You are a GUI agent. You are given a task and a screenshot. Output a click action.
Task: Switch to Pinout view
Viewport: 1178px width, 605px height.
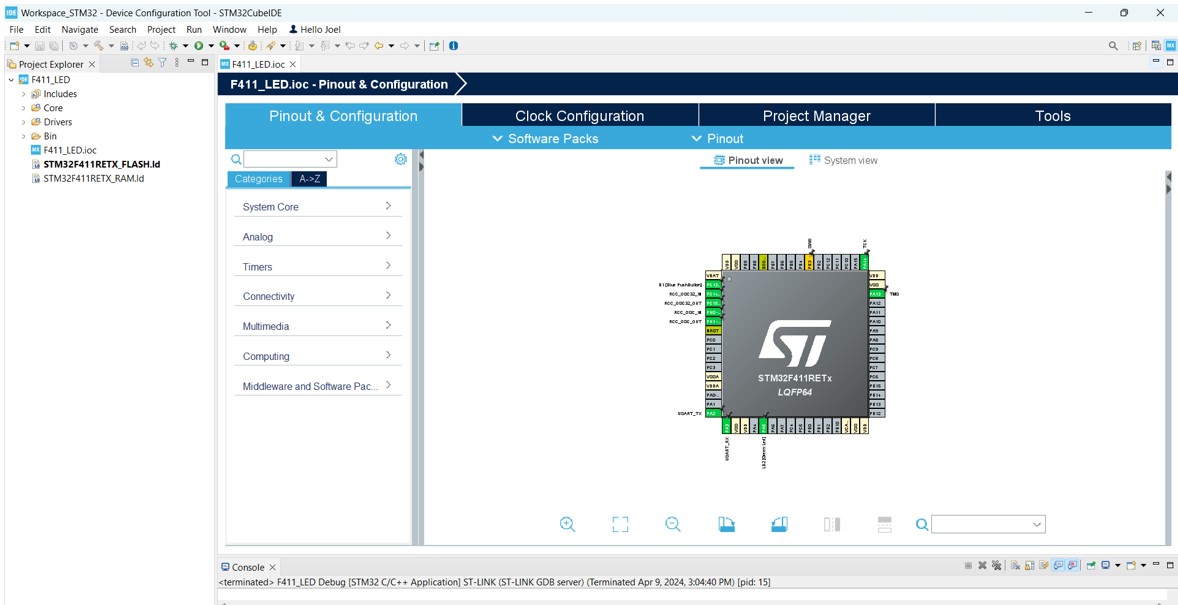click(x=748, y=160)
